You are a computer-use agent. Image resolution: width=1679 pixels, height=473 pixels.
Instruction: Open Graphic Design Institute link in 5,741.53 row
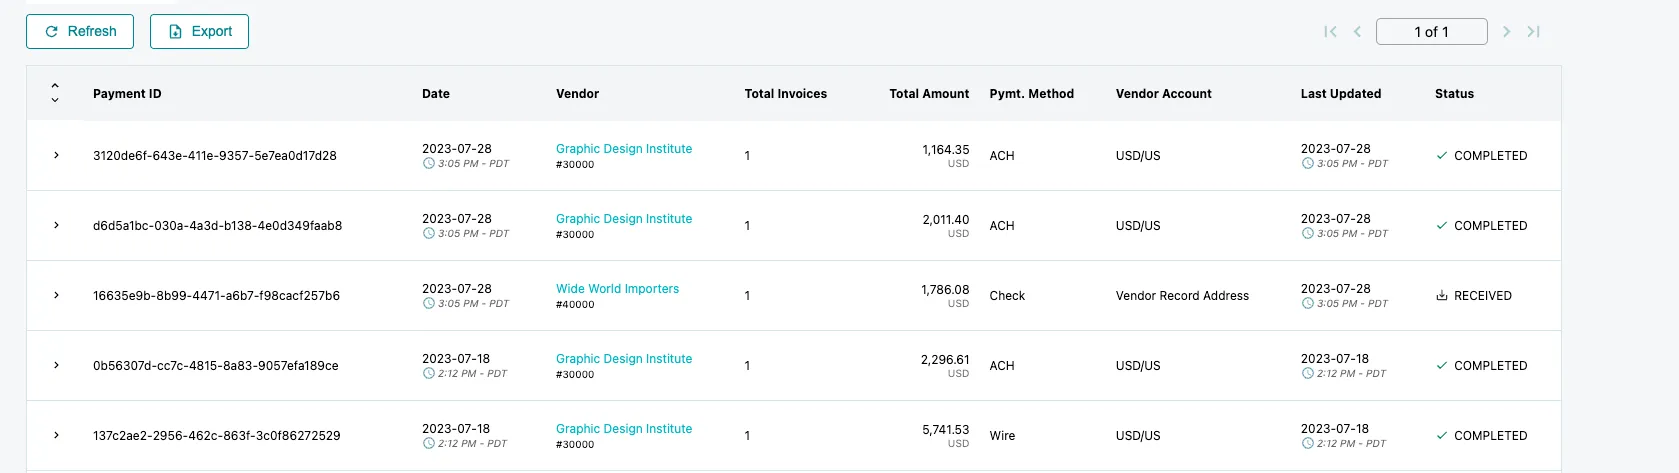pos(624,429)
